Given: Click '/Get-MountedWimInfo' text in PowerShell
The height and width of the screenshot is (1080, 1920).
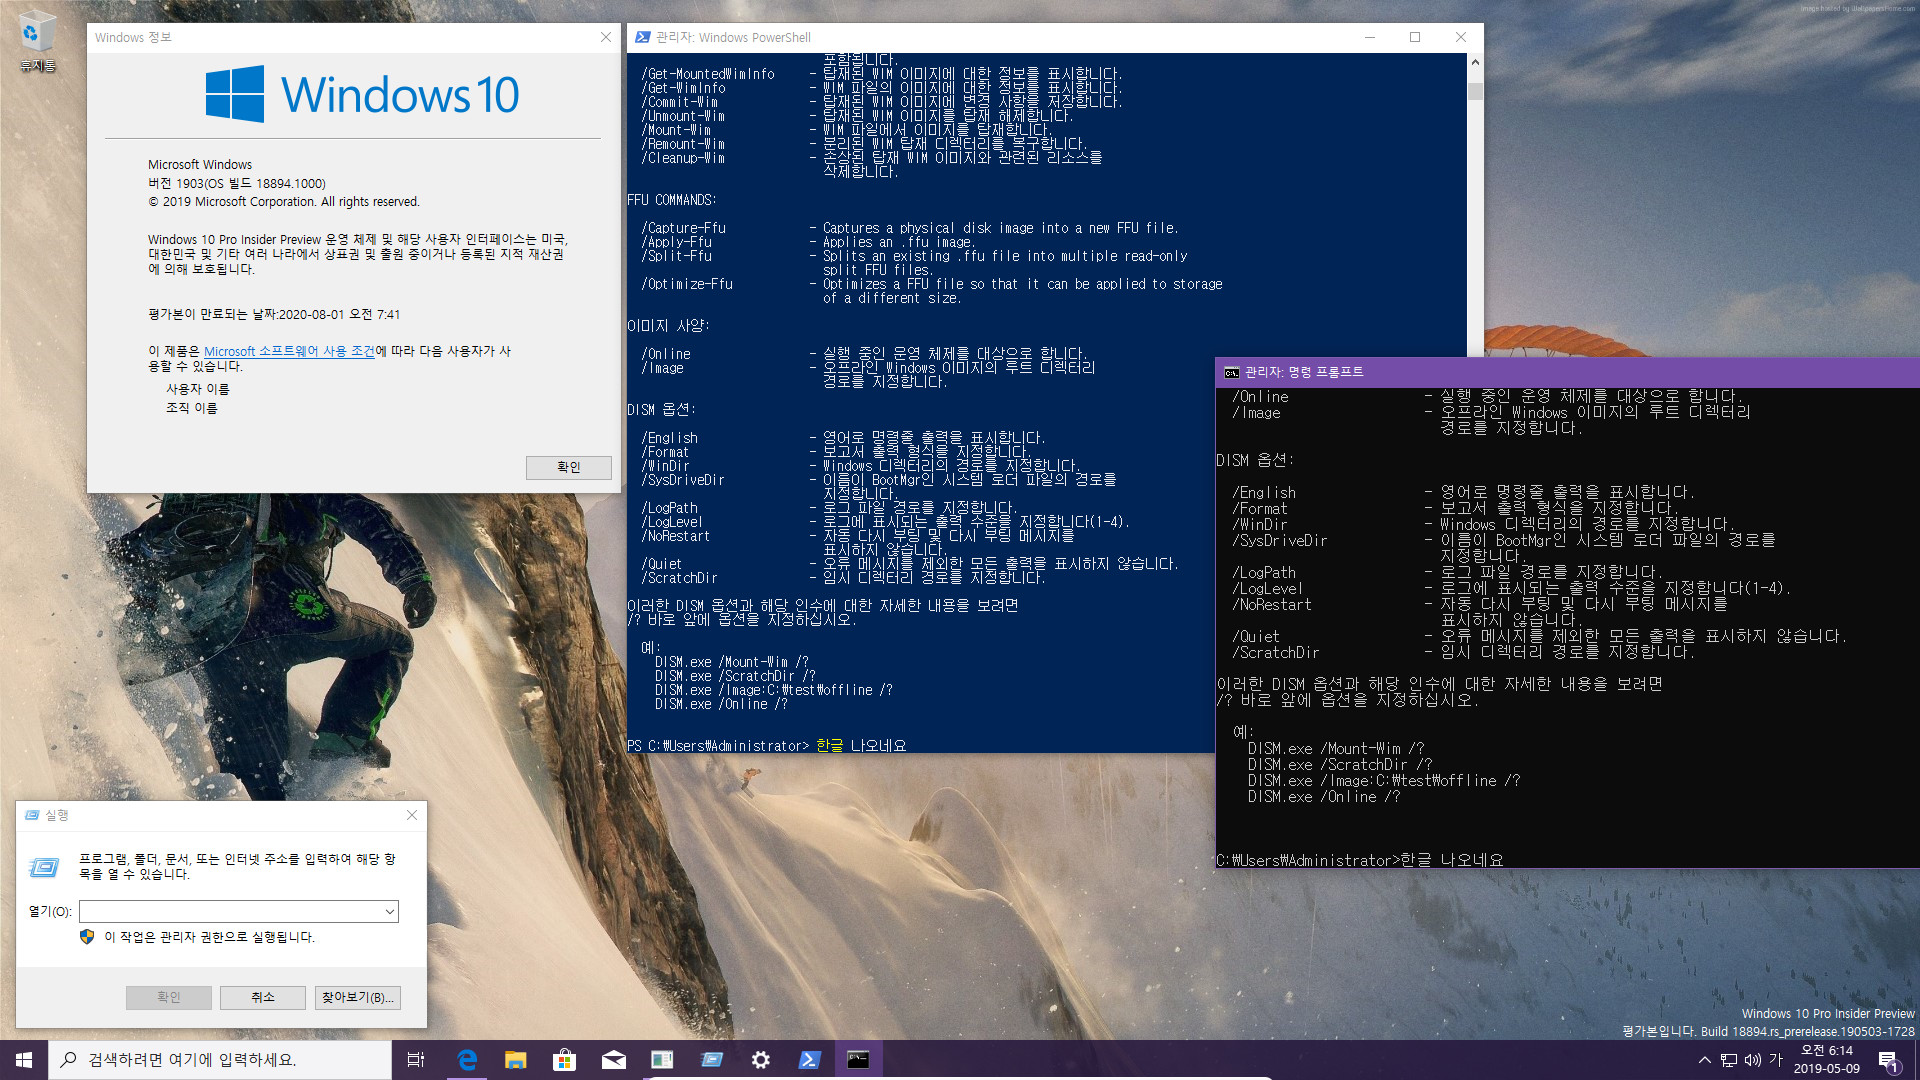Looking at the screenshot, I should click(708, 74).
